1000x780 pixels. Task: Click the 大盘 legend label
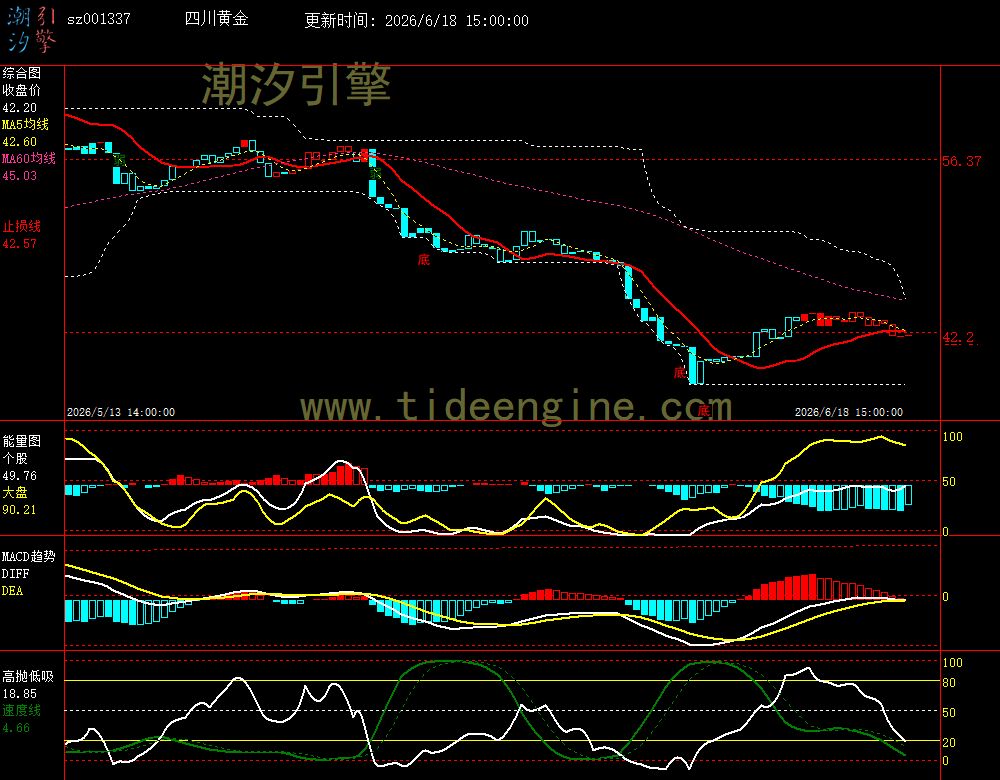(x=15, y=492)
